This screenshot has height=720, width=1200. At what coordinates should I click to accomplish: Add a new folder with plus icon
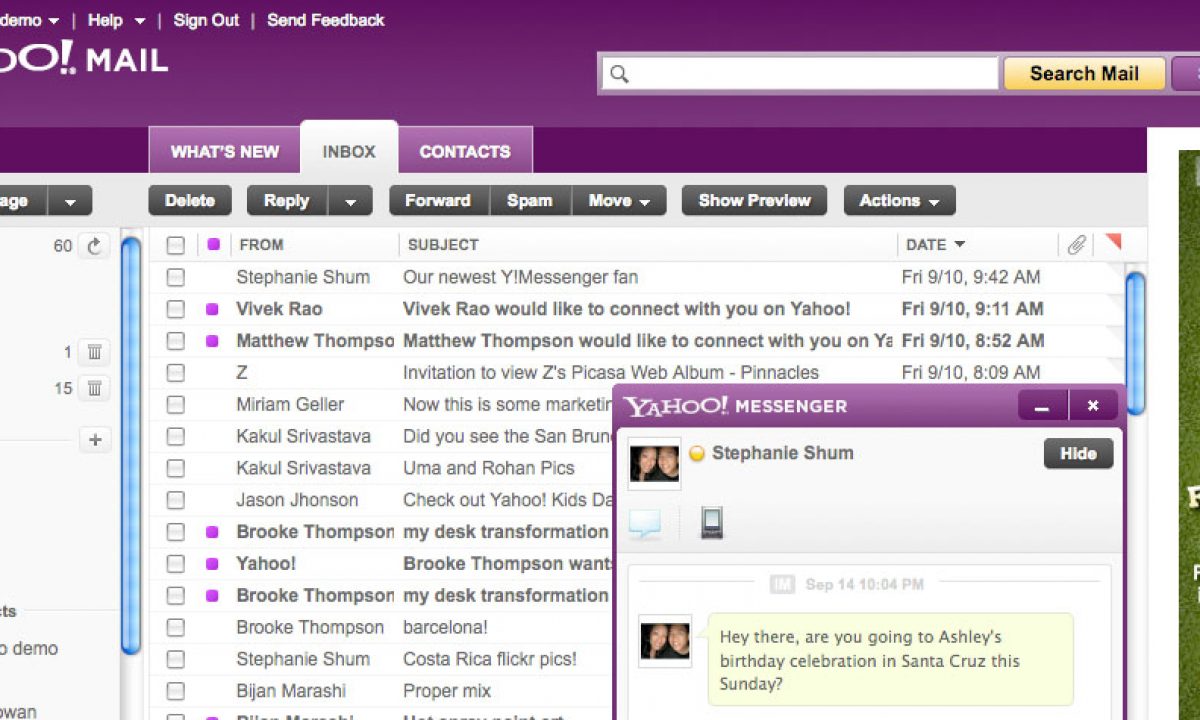tap(94, 440)
